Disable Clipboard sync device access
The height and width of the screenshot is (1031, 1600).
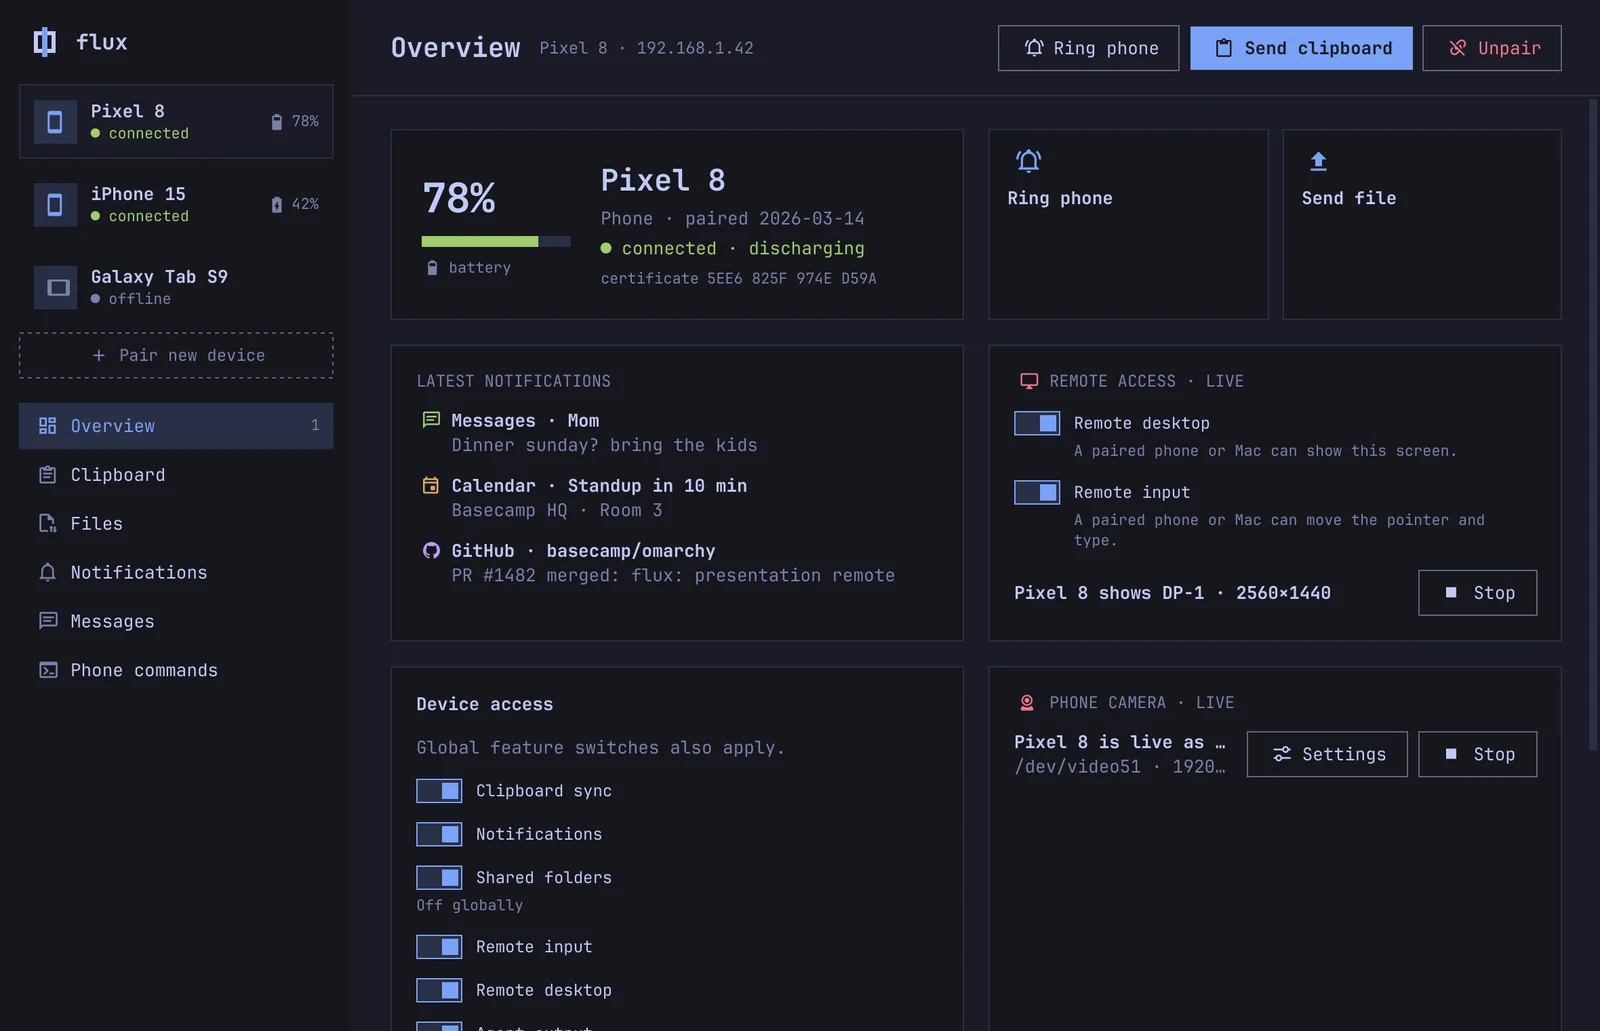coord(439,791)
